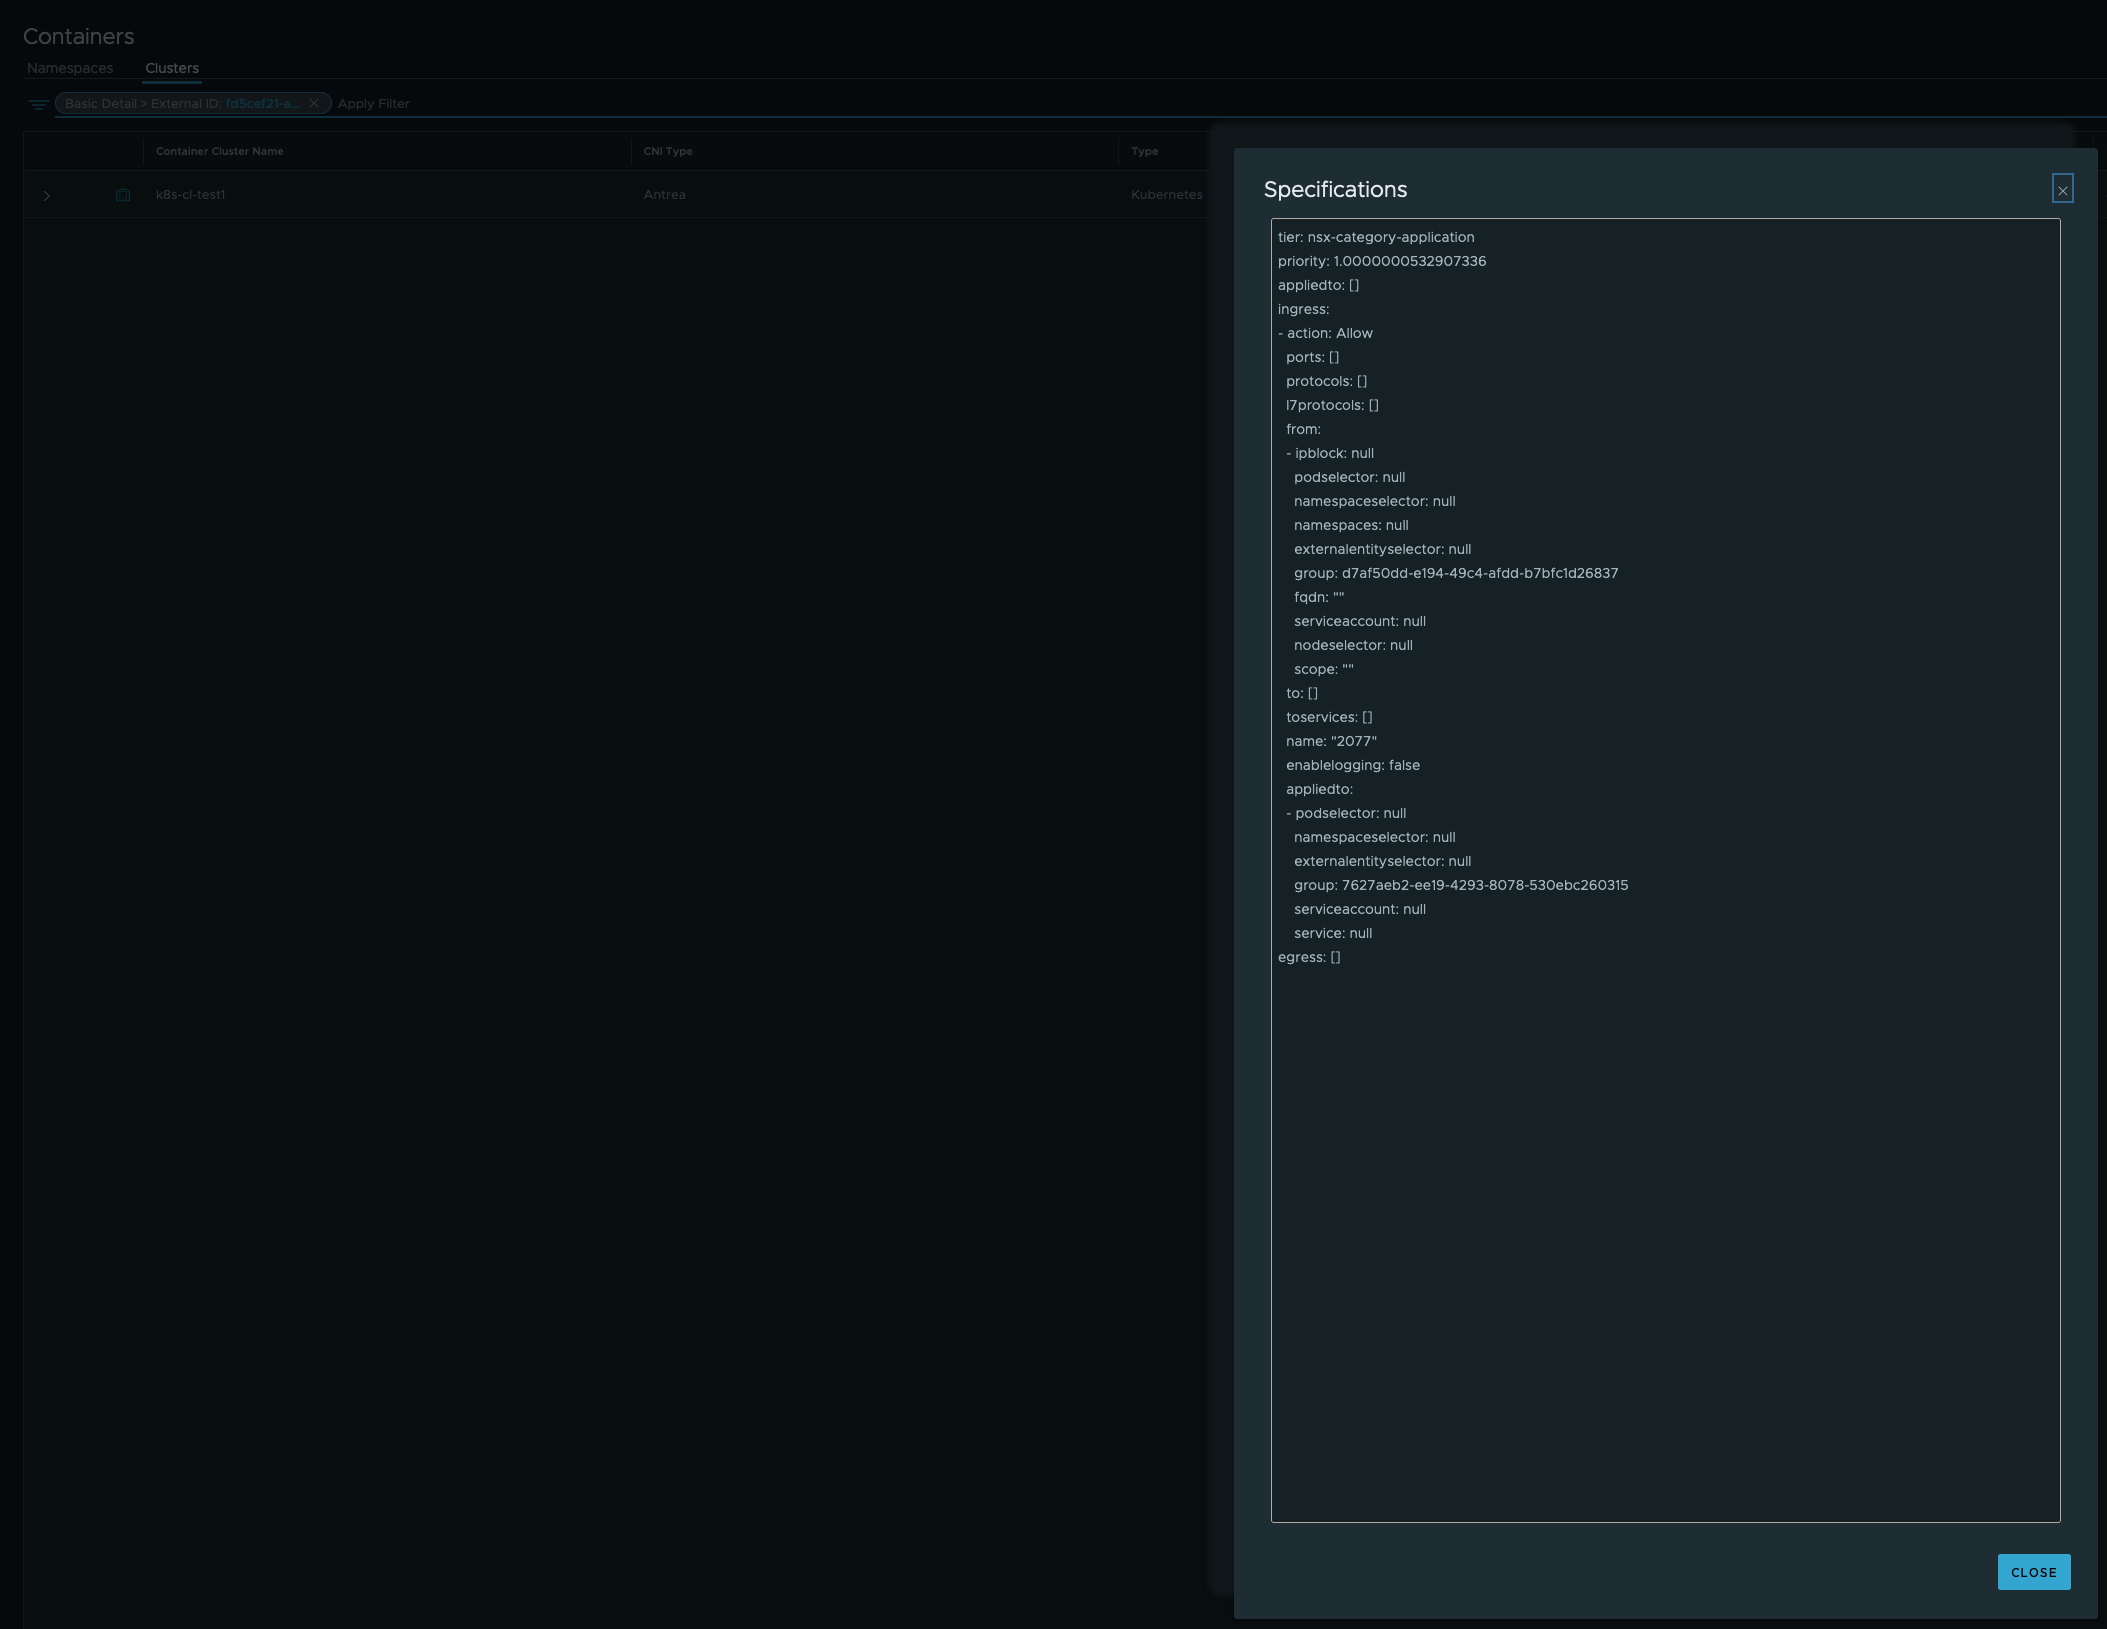This screenshot has width=2107, height=1629.
Task: Click the cluster icon beside k8s-cl-test1
Action: (124, 195)
